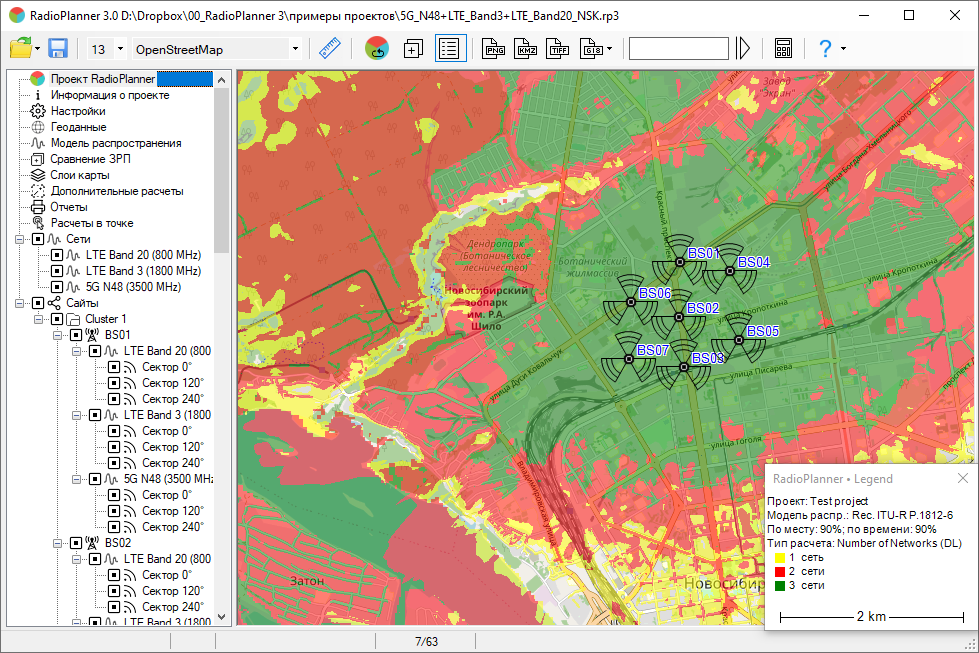This screenshot has height=653, width=979.
Task: Collapse the Сети tree node
Action: pyautogui.click(x=20, y=239)
